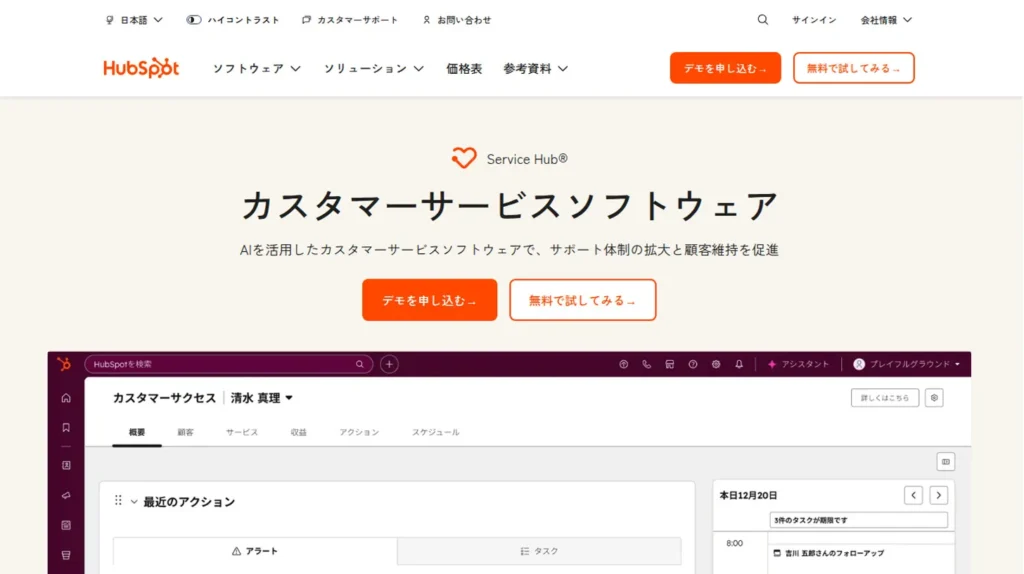Open the notifications bell icon
Screen dimensions: 1024x574
[x=739, y=364]
